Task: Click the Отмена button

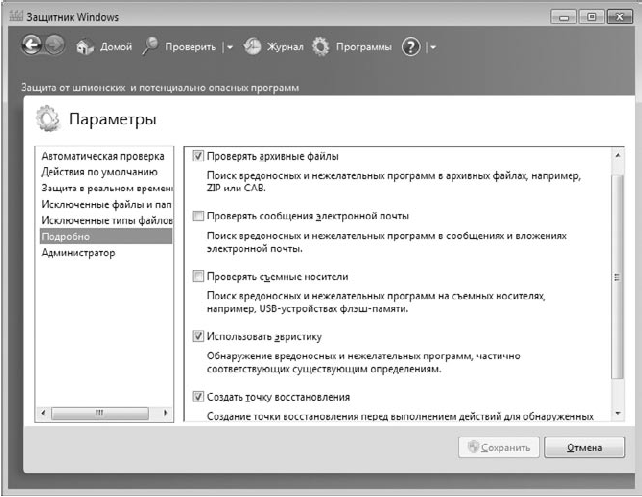Action: (x=584, y=447)
